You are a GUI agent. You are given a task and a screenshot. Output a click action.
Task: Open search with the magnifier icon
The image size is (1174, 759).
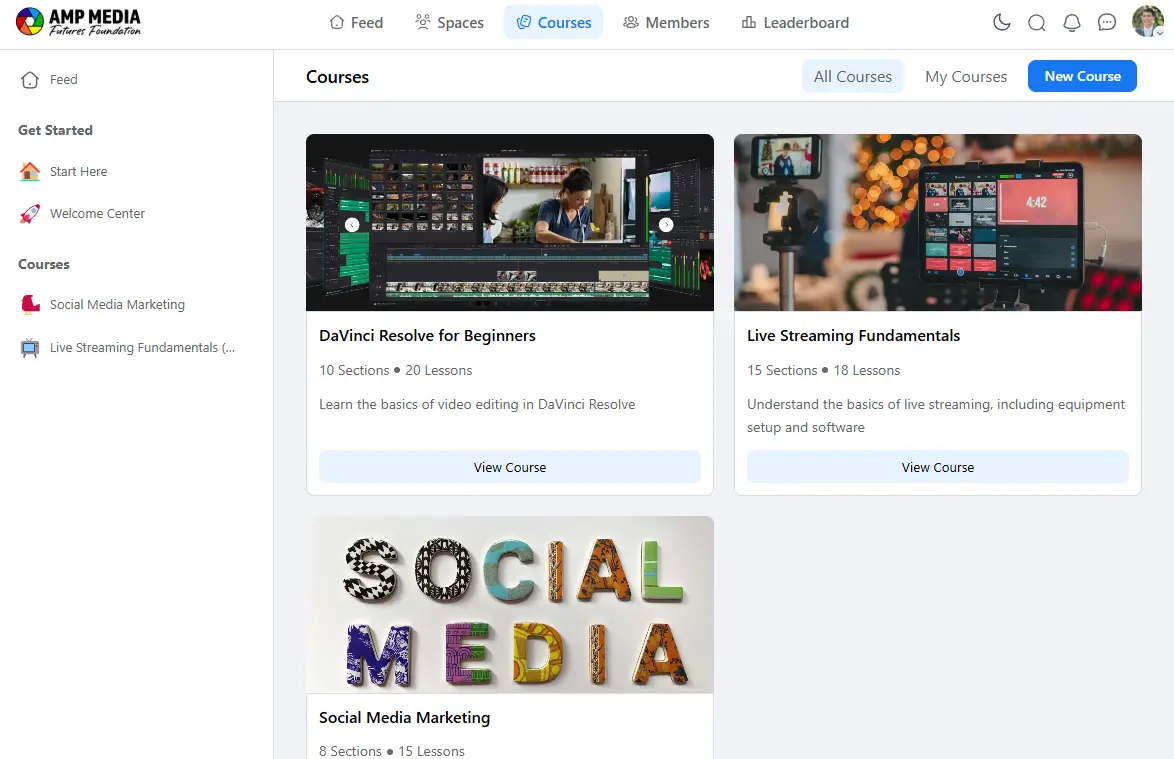[1037, 23]
